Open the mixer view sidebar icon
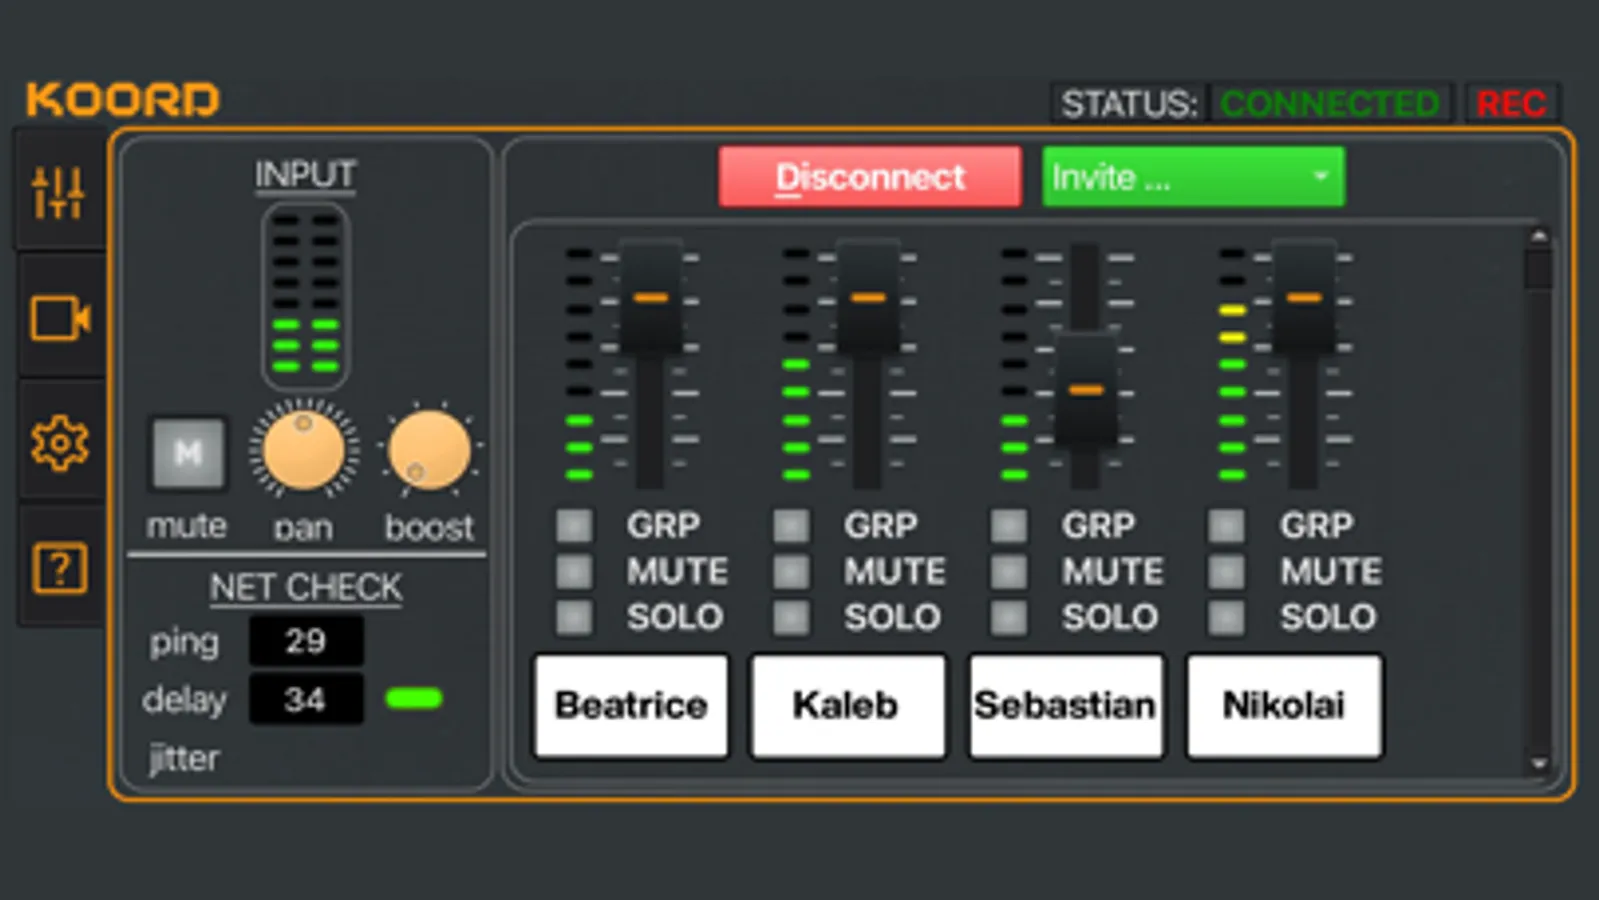This screenshot has height=900, width=1599. point(58,192)
